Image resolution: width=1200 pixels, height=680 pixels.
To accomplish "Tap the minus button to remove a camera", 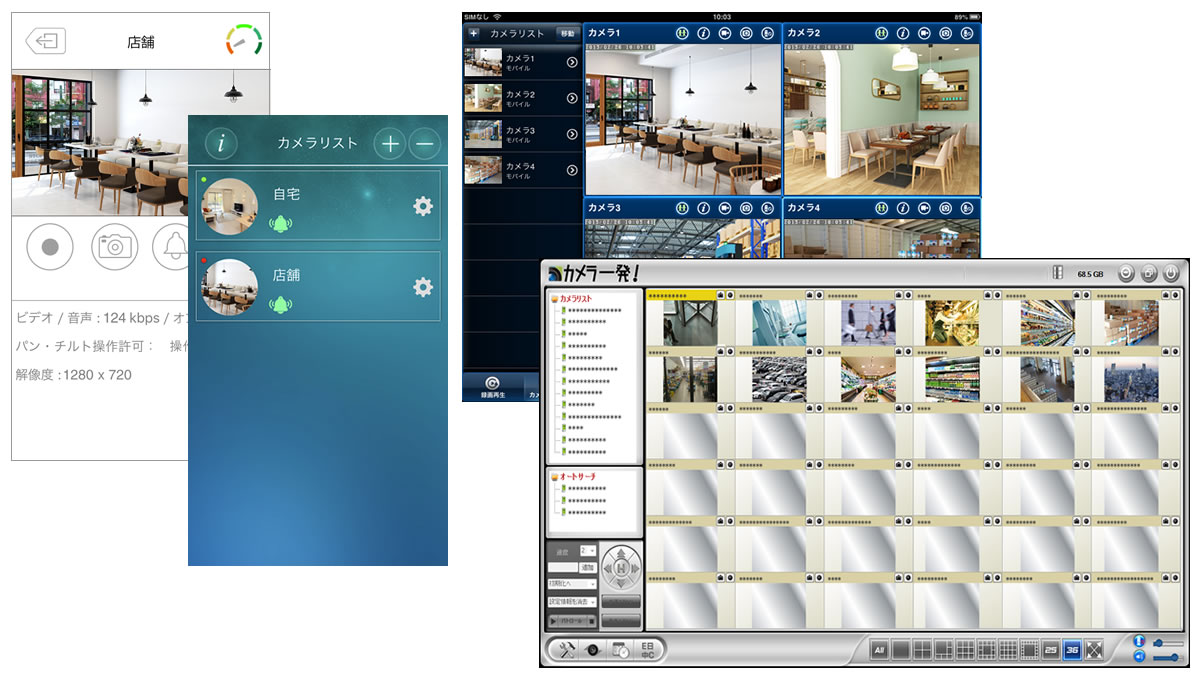I will tap(425, 144).
